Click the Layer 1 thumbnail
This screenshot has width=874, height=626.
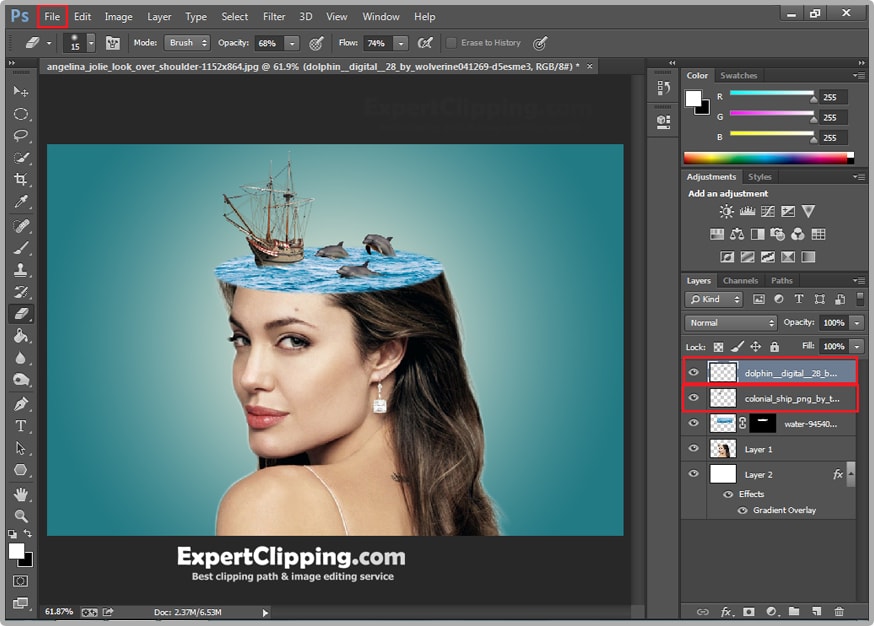(722, 449)
